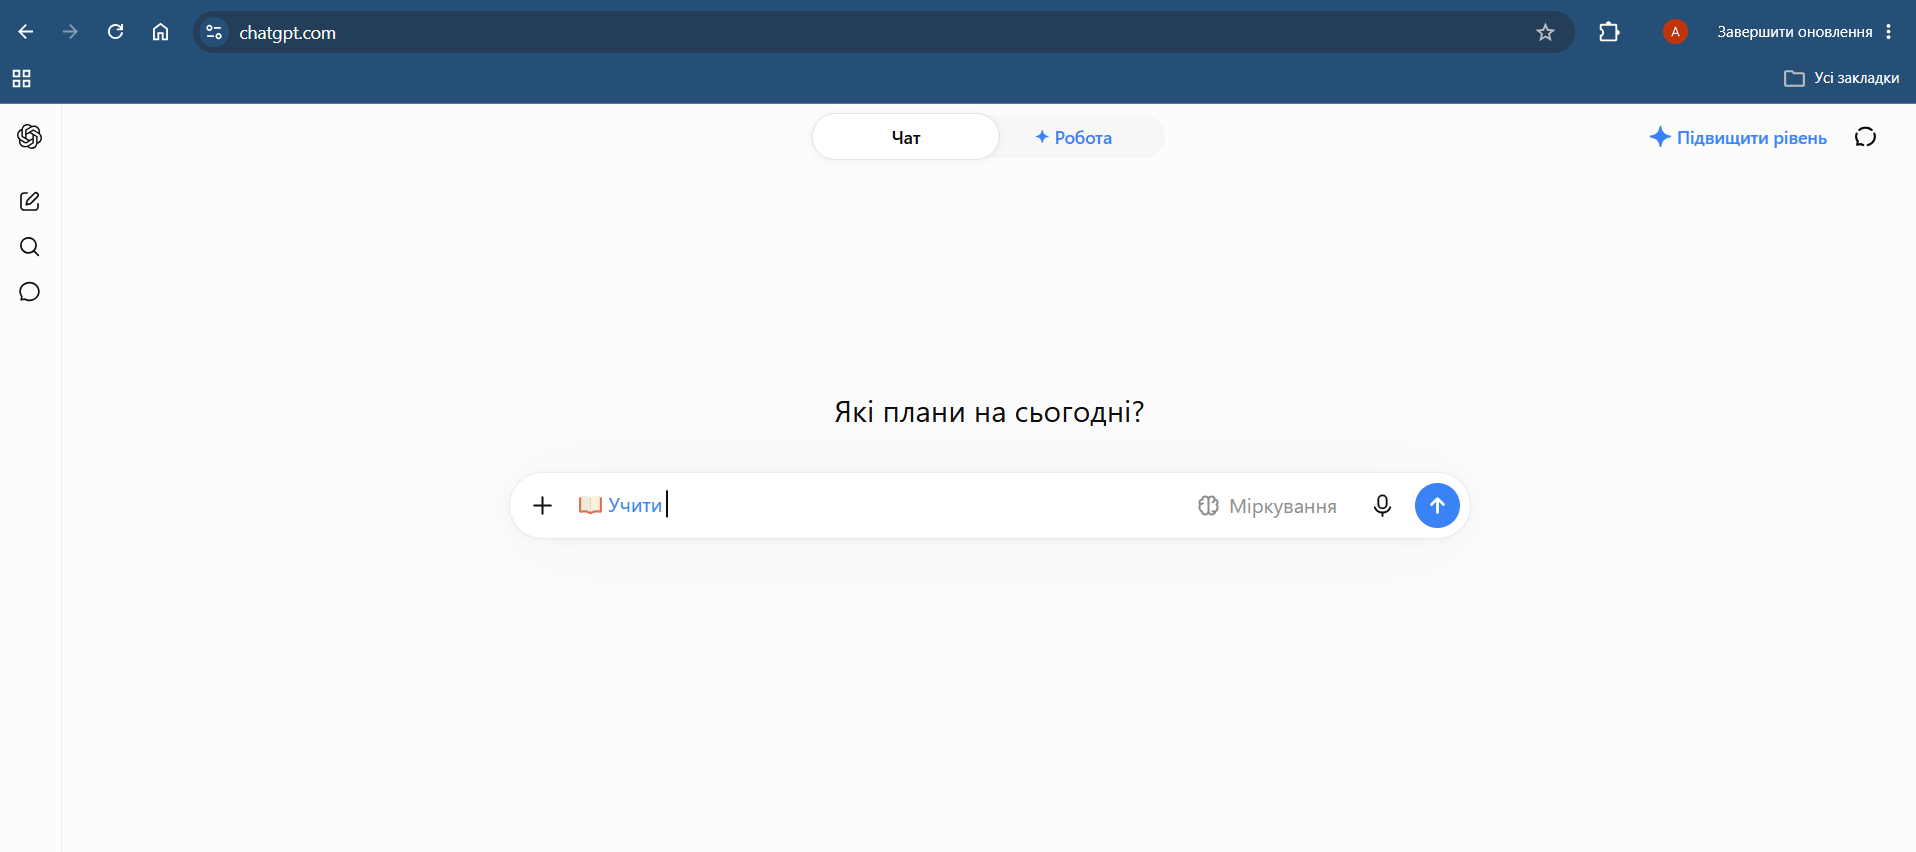Viewport: 1916px width, 852px height.
Task: Start a new chat with the compose icon
Action: [30, 201]
